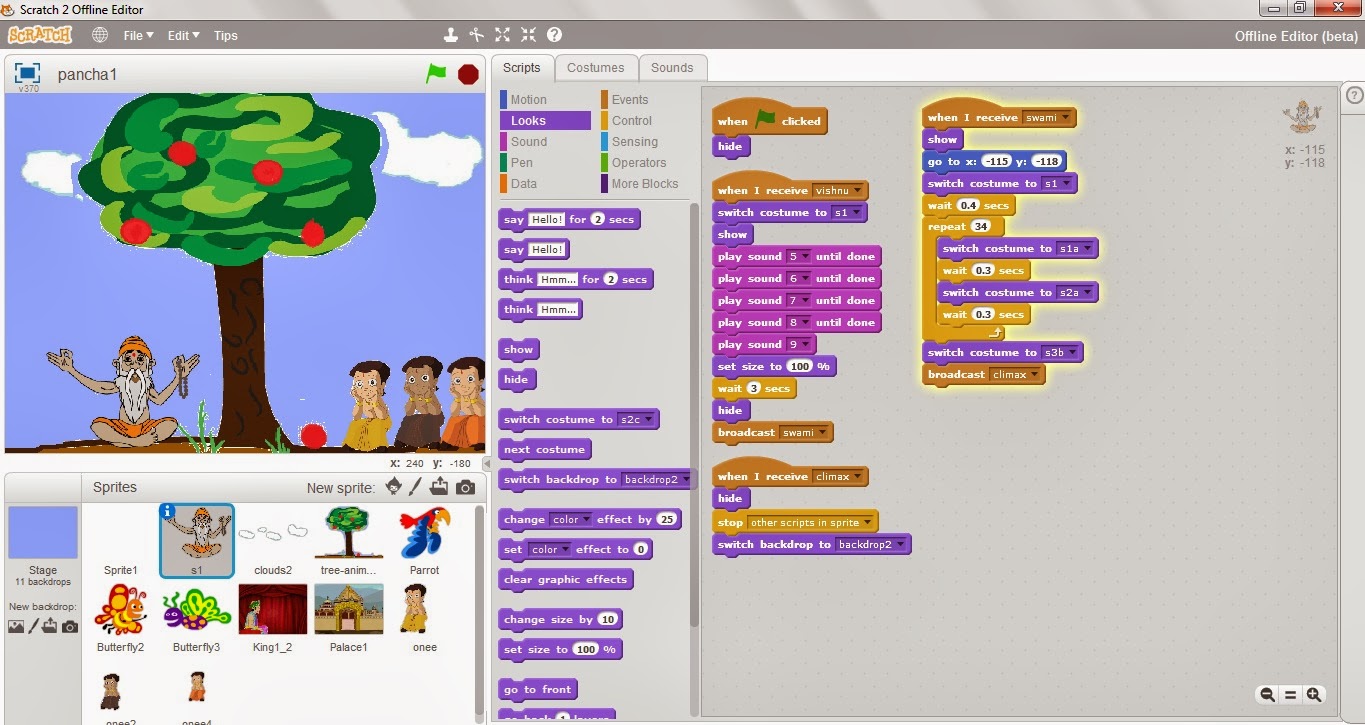Open the Tips menu
Viewport: 1365px width, 725px height.
pos(225,35)
